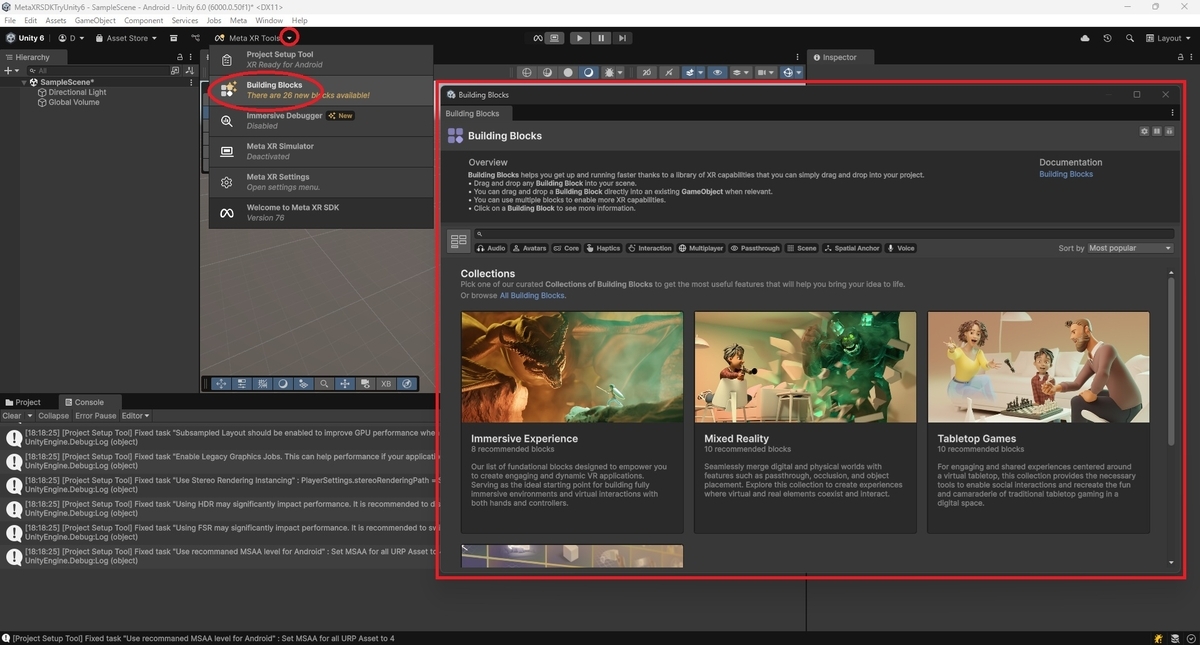Expand the Meta XR Tools dropdown arrow
This screenshot has height=645, width=1200.
coord(289,38)
